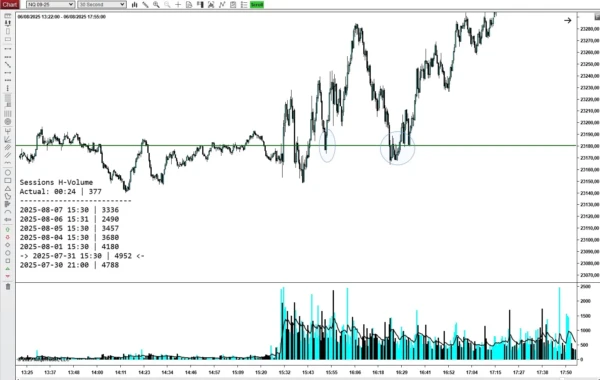Click the 2025-07-30 21:00 | 4788 row
Viewport: 600px width, 380px height.
69,265
